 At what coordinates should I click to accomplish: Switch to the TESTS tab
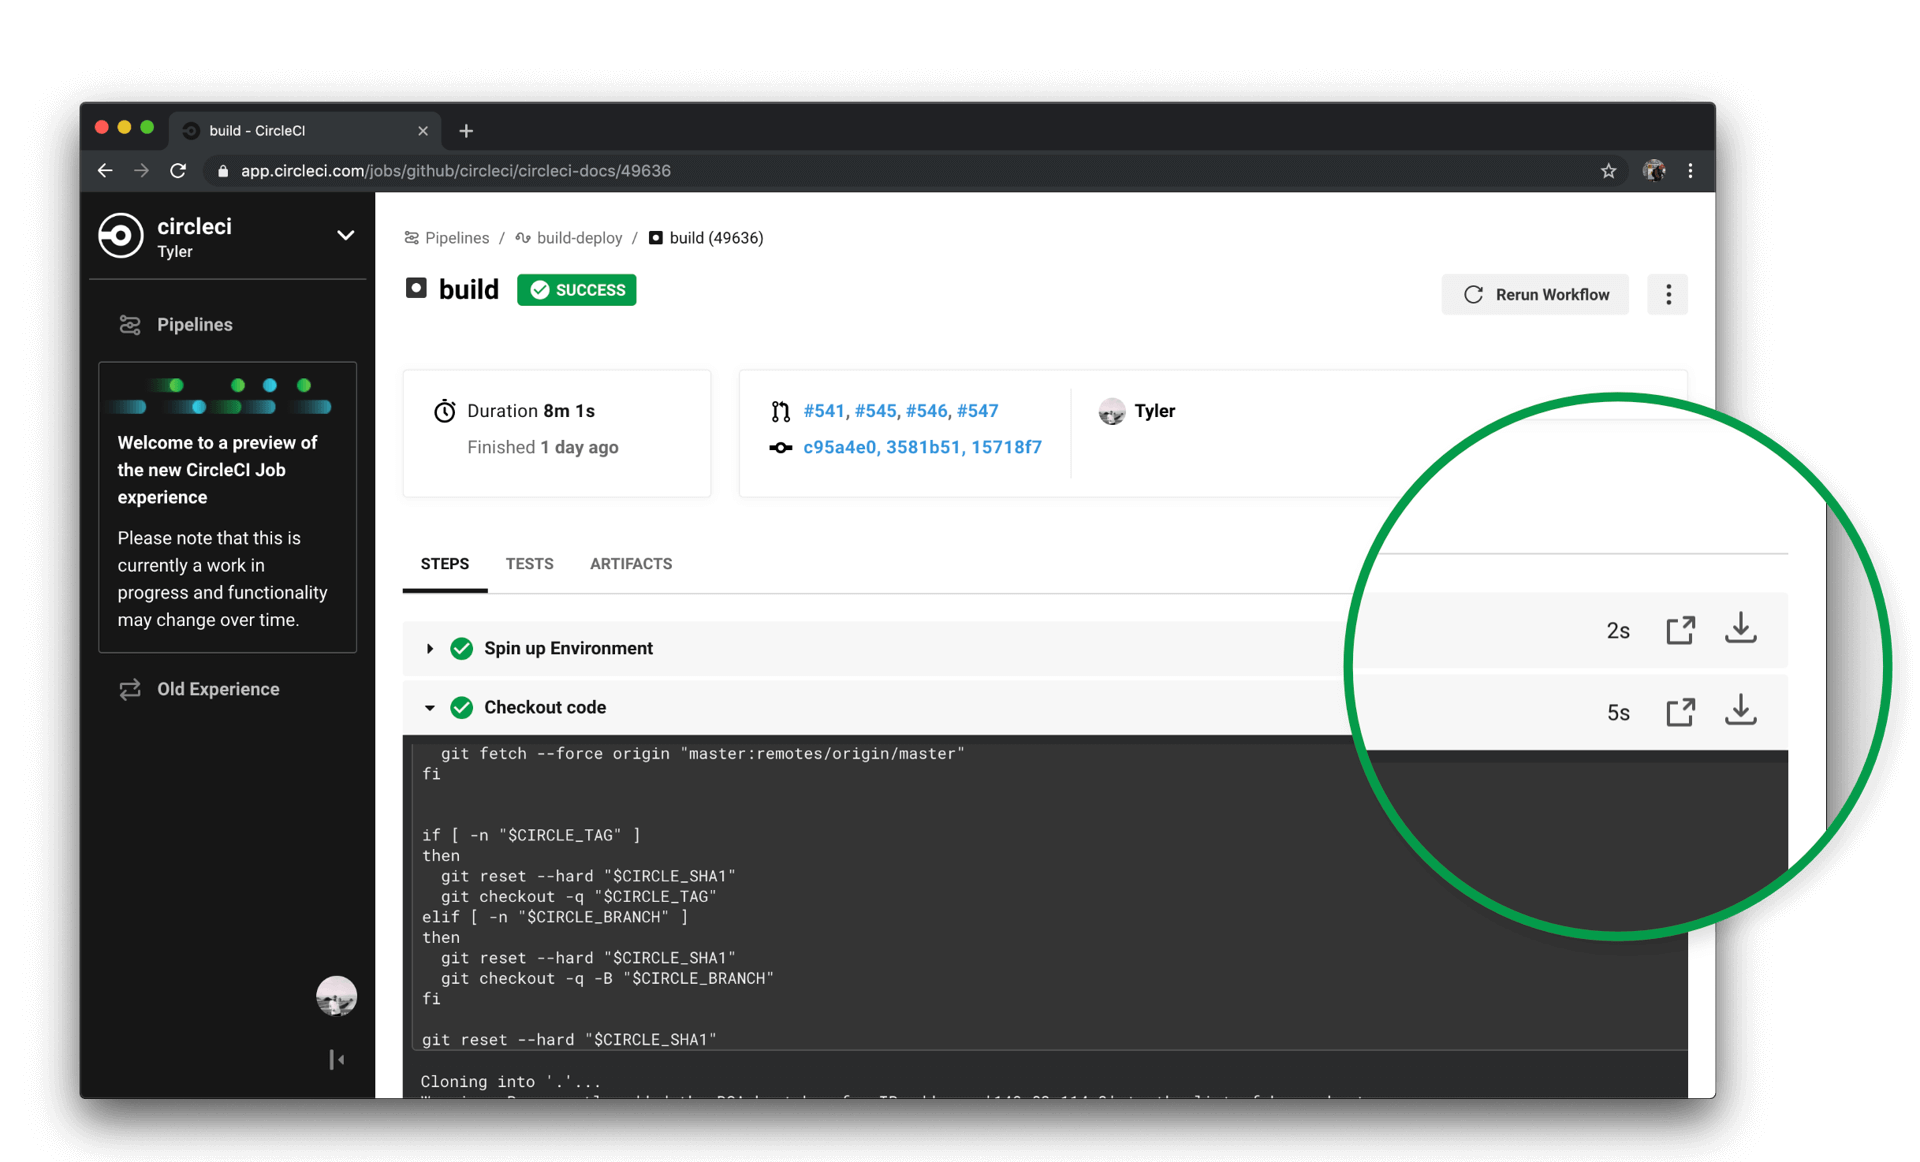pos(529,564)
